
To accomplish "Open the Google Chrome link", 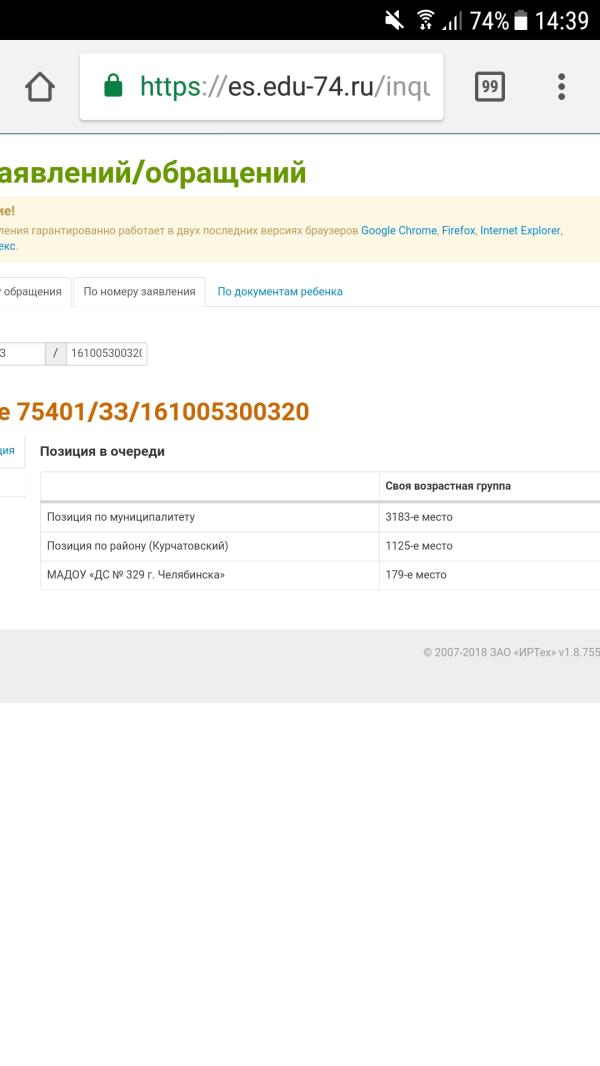I will 398,230.
